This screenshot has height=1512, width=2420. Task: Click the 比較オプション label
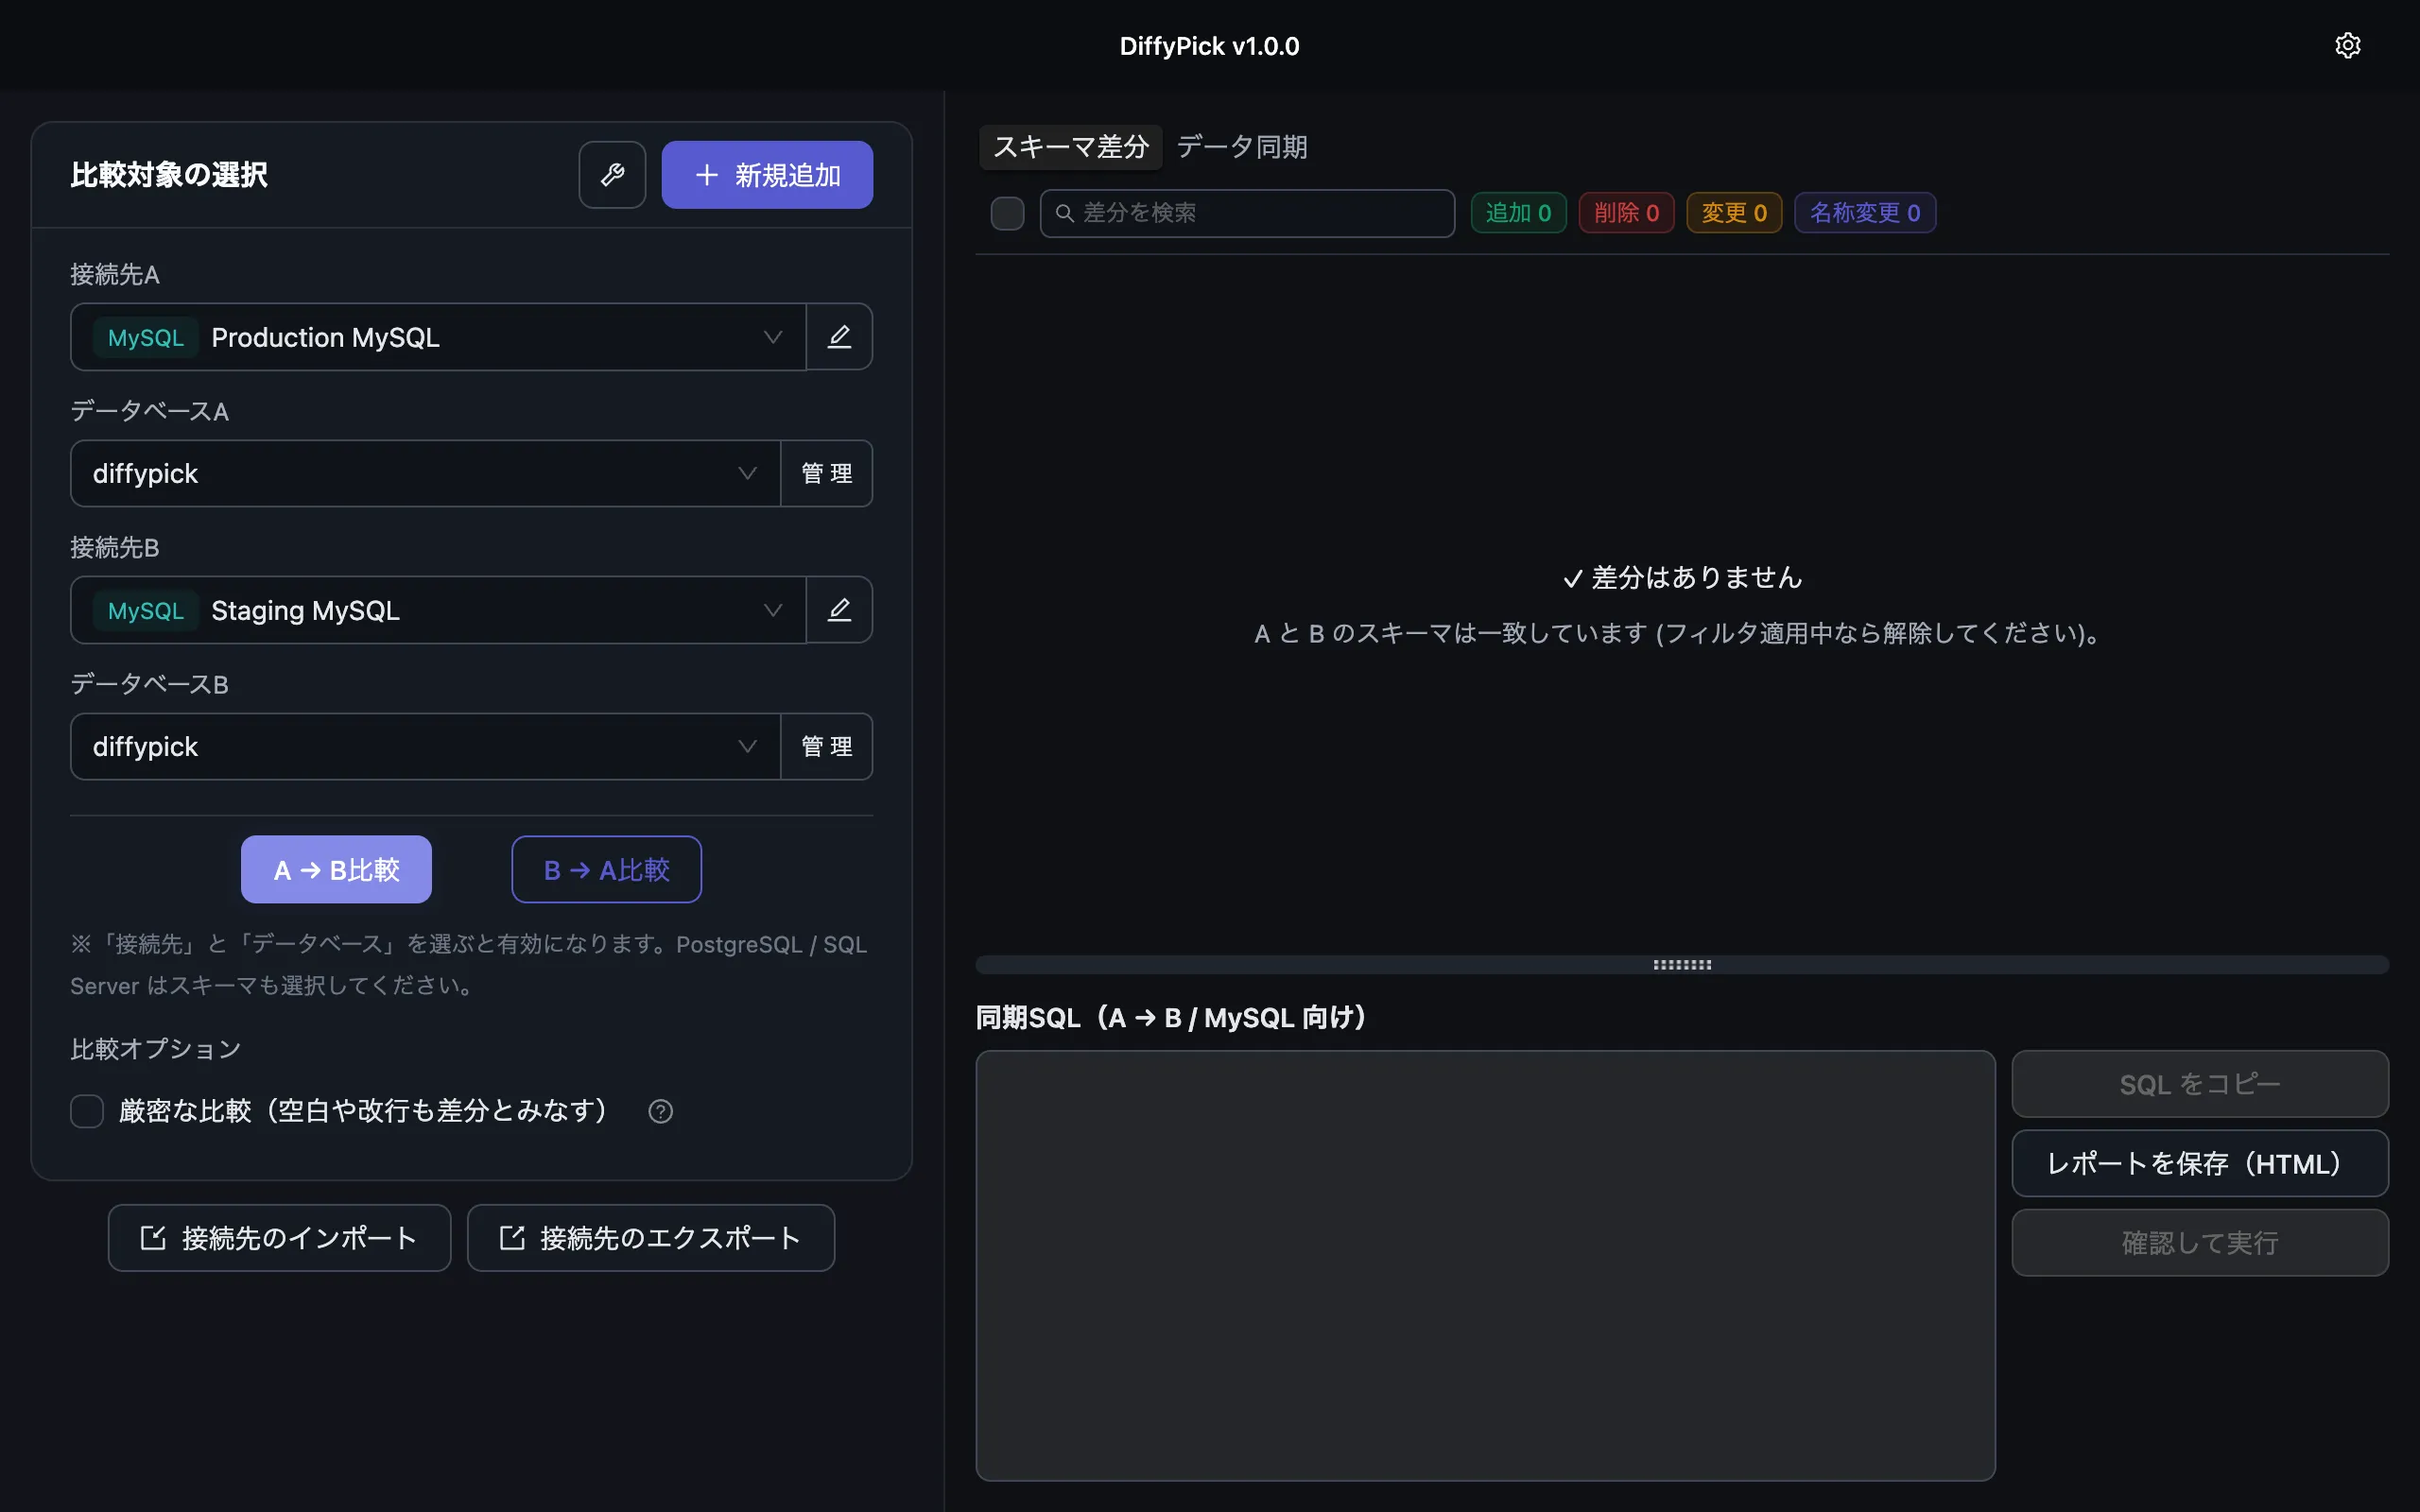tap(156, 1049)
